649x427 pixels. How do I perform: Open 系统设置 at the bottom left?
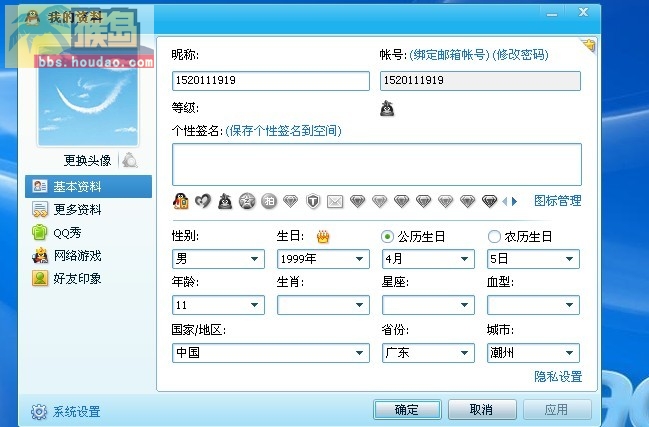(x=77, y=412)
